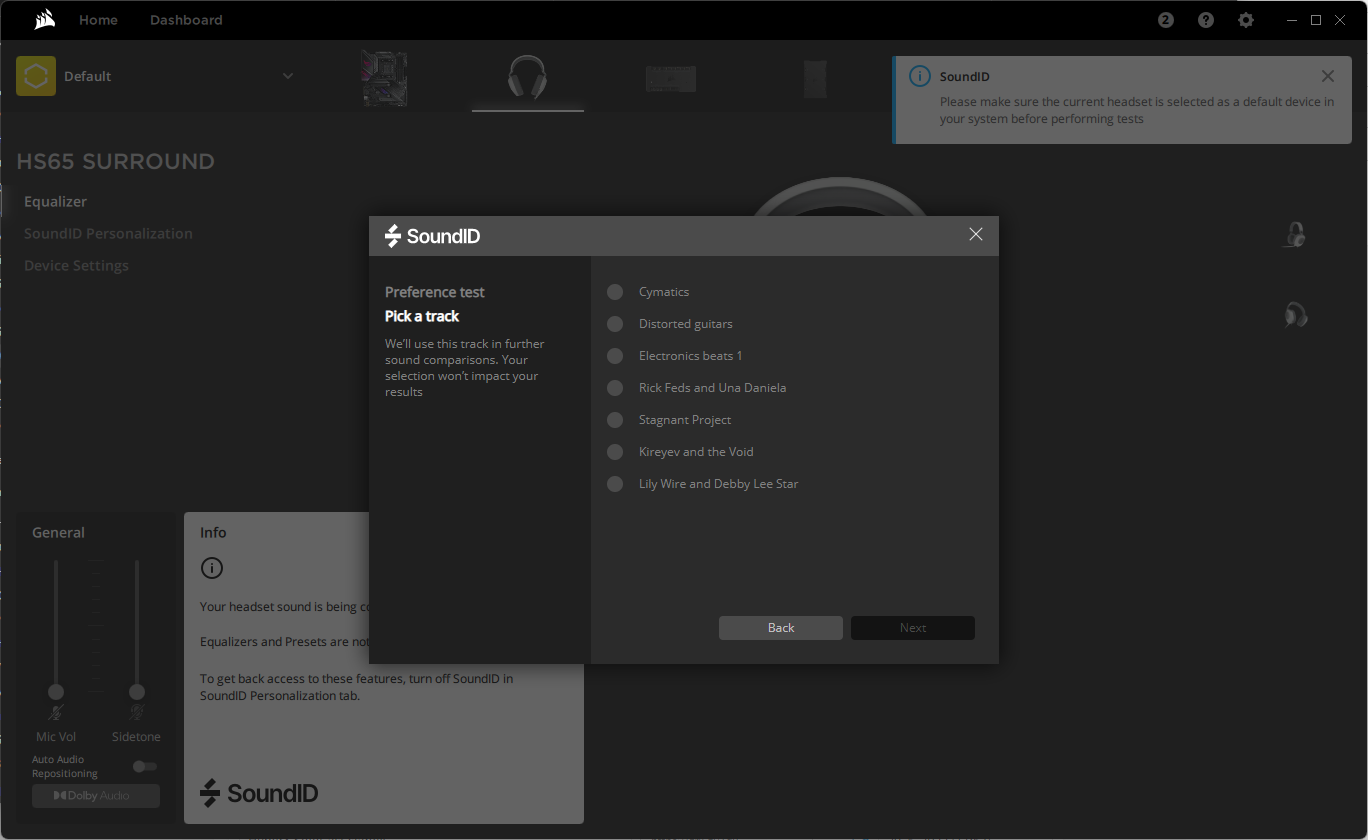1368x840 pixels.
Task: Switch to the Equalizer section
Action: pos(56,202)
